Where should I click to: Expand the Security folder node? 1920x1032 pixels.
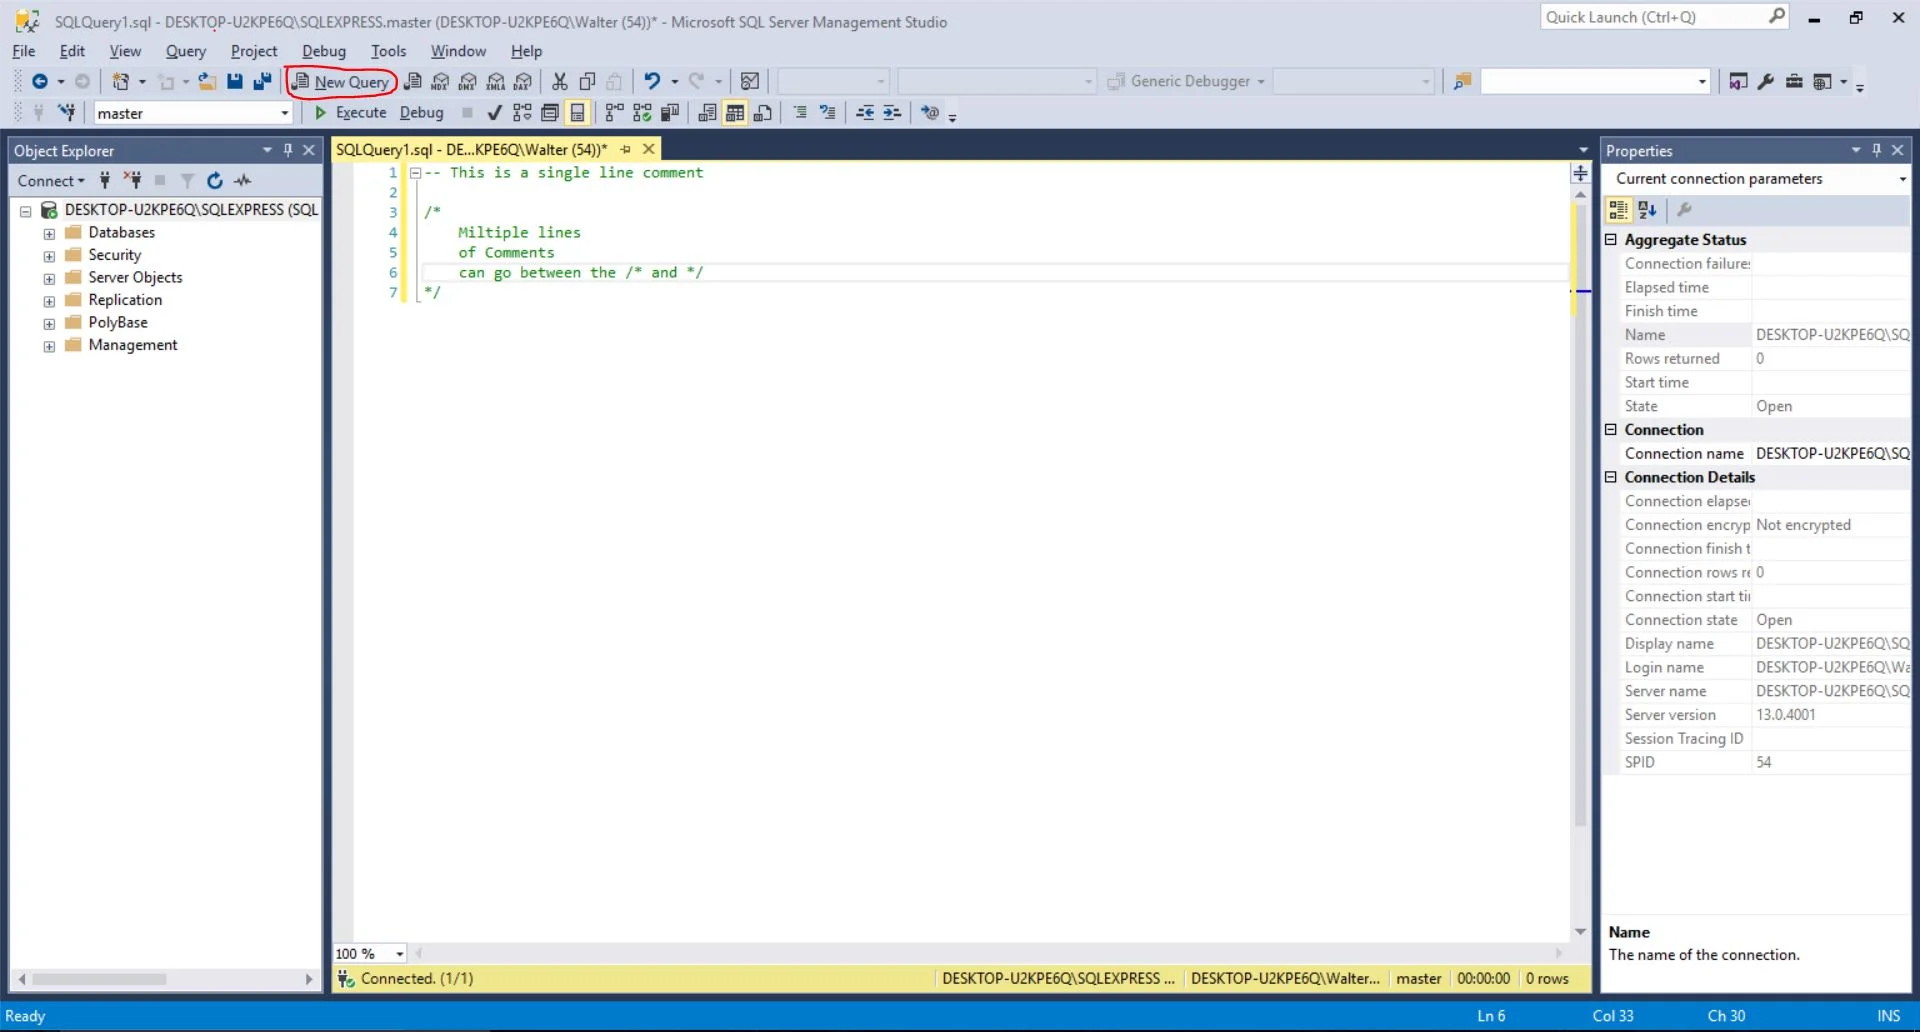(49, 257)
